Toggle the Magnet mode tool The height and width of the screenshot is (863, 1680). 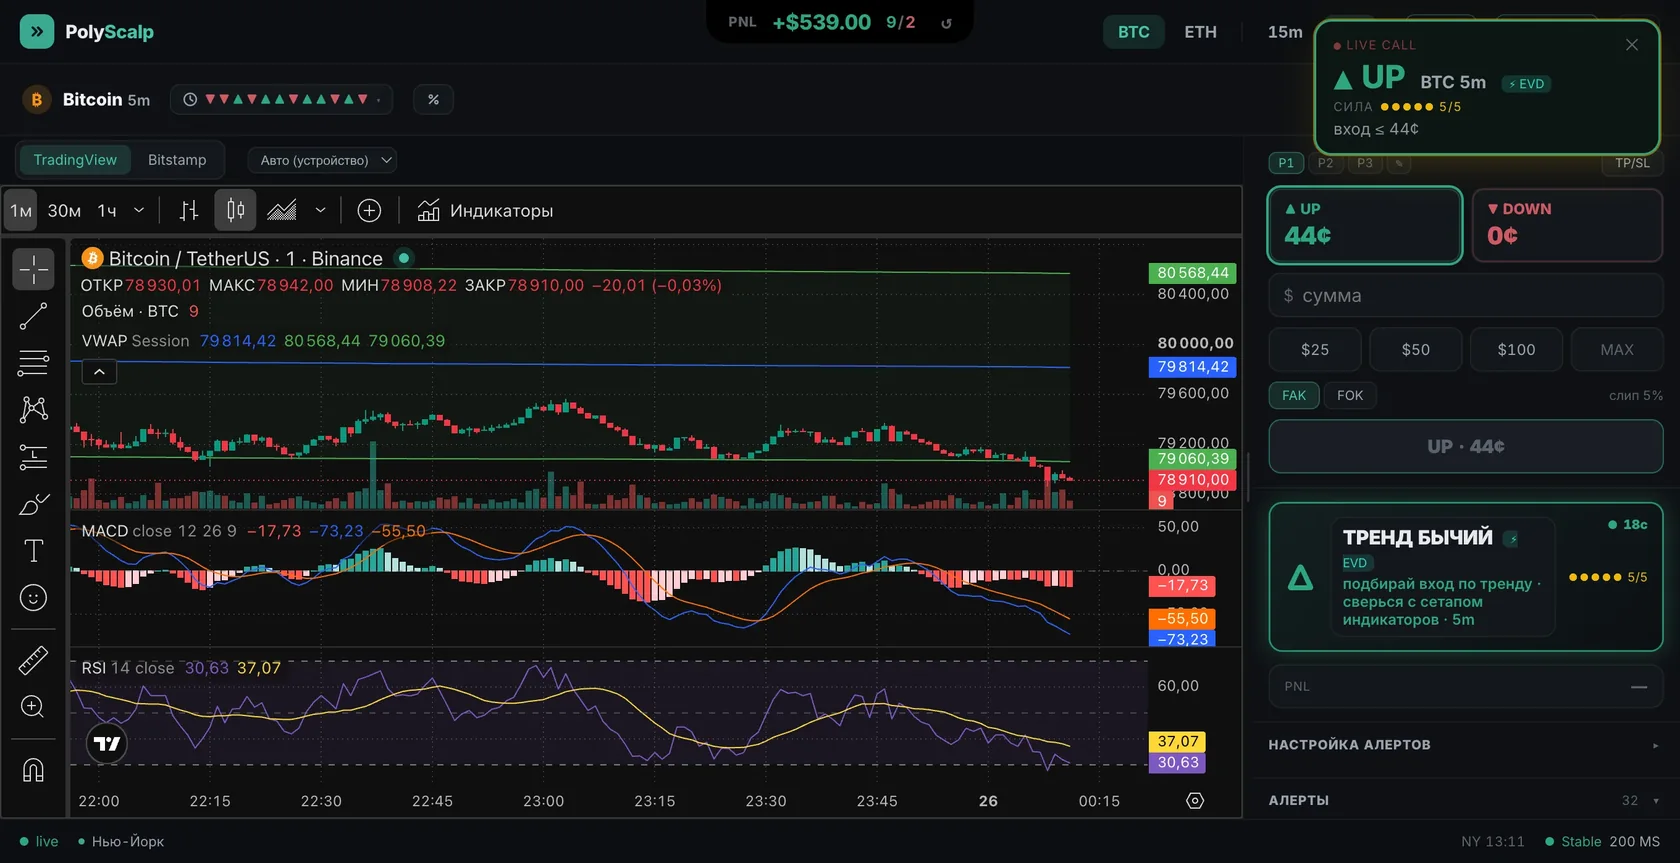point(33,770)
